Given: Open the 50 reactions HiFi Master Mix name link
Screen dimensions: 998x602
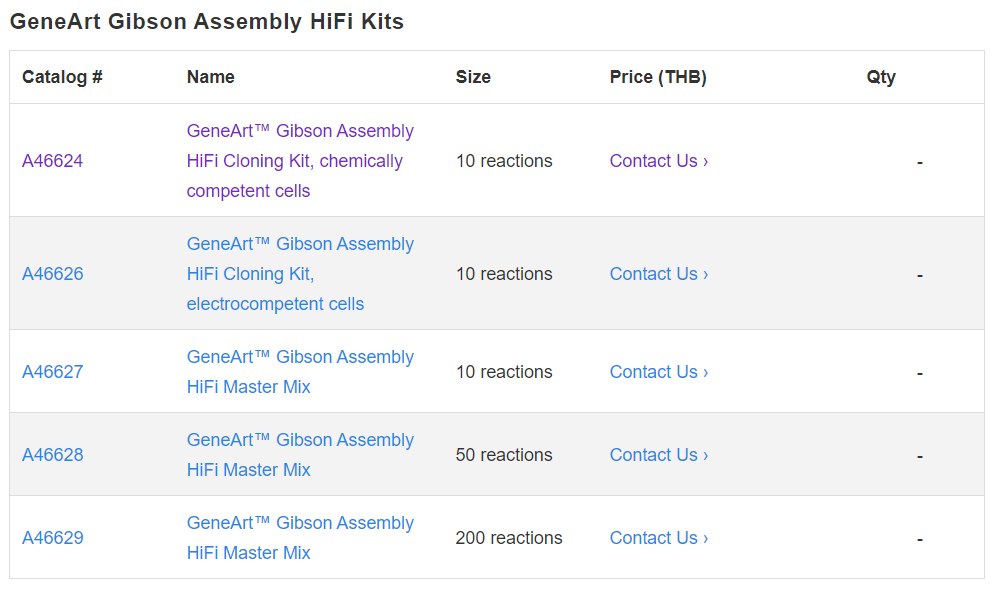Looking at the screenshot, I should click(300, 455).
